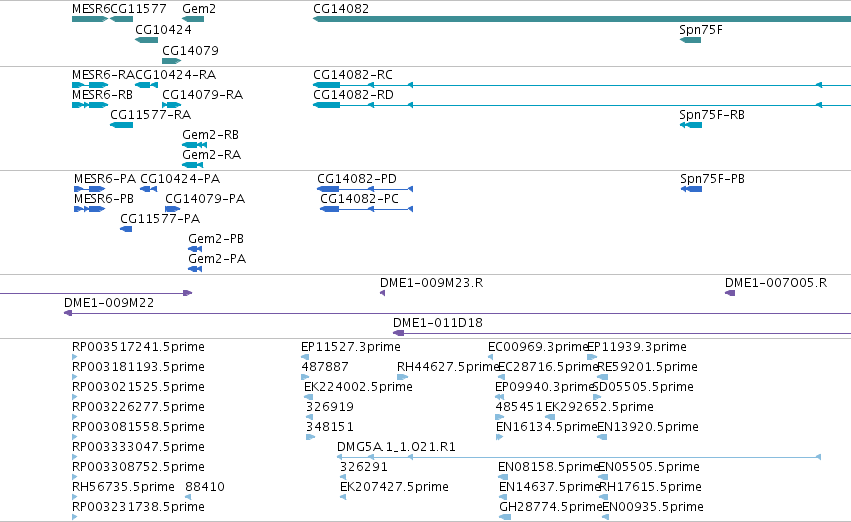Click protein CG14082-PC label
851x522 pixels.
(359, 199)
